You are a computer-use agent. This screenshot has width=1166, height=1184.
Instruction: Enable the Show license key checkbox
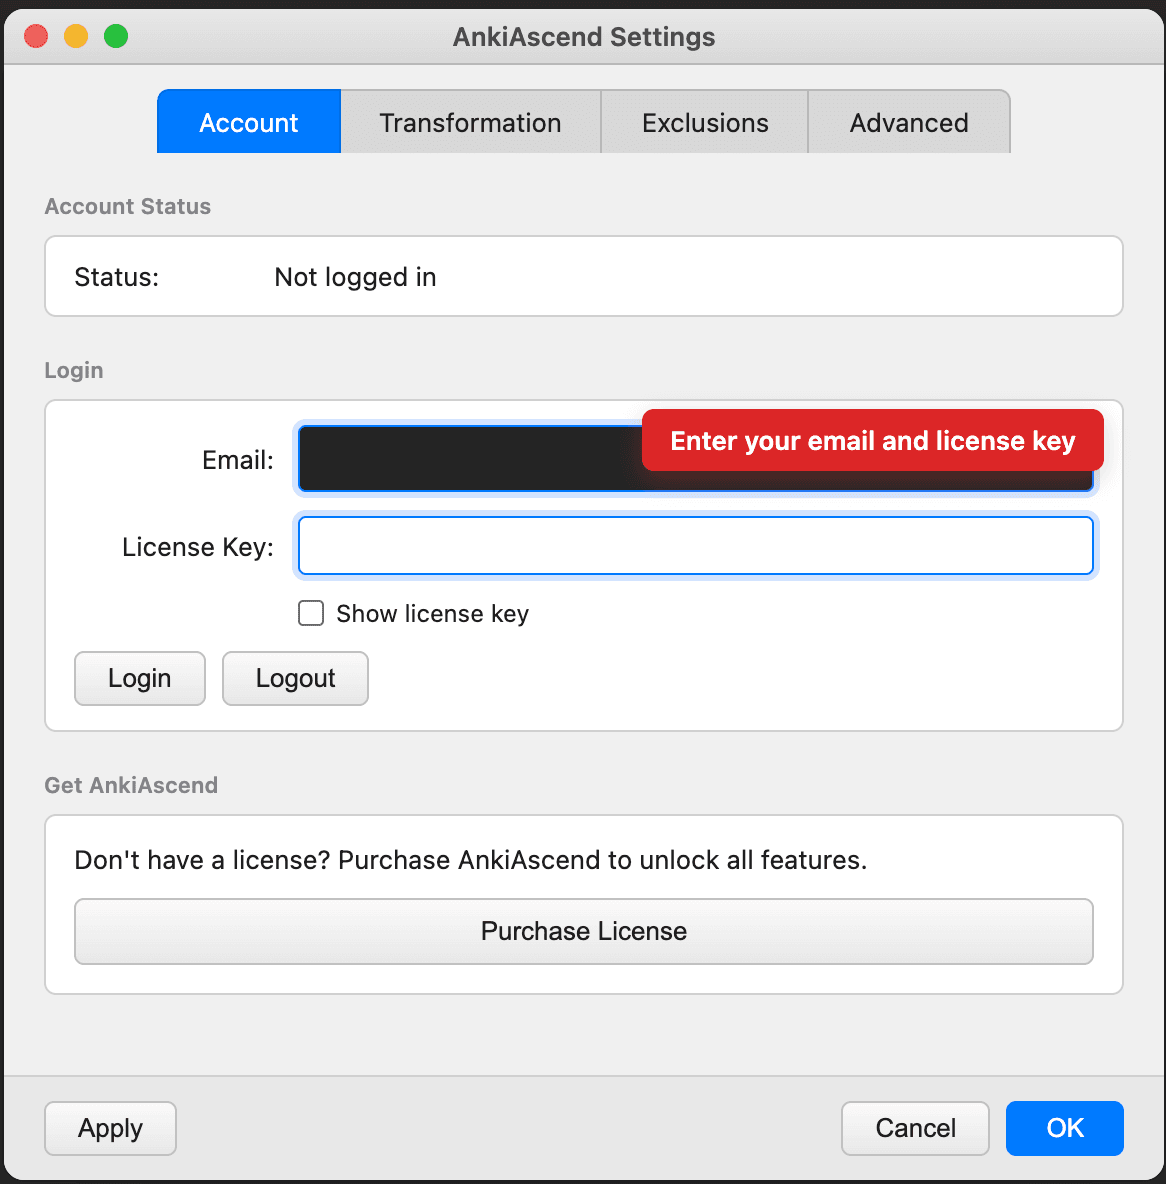coord(310,613)
